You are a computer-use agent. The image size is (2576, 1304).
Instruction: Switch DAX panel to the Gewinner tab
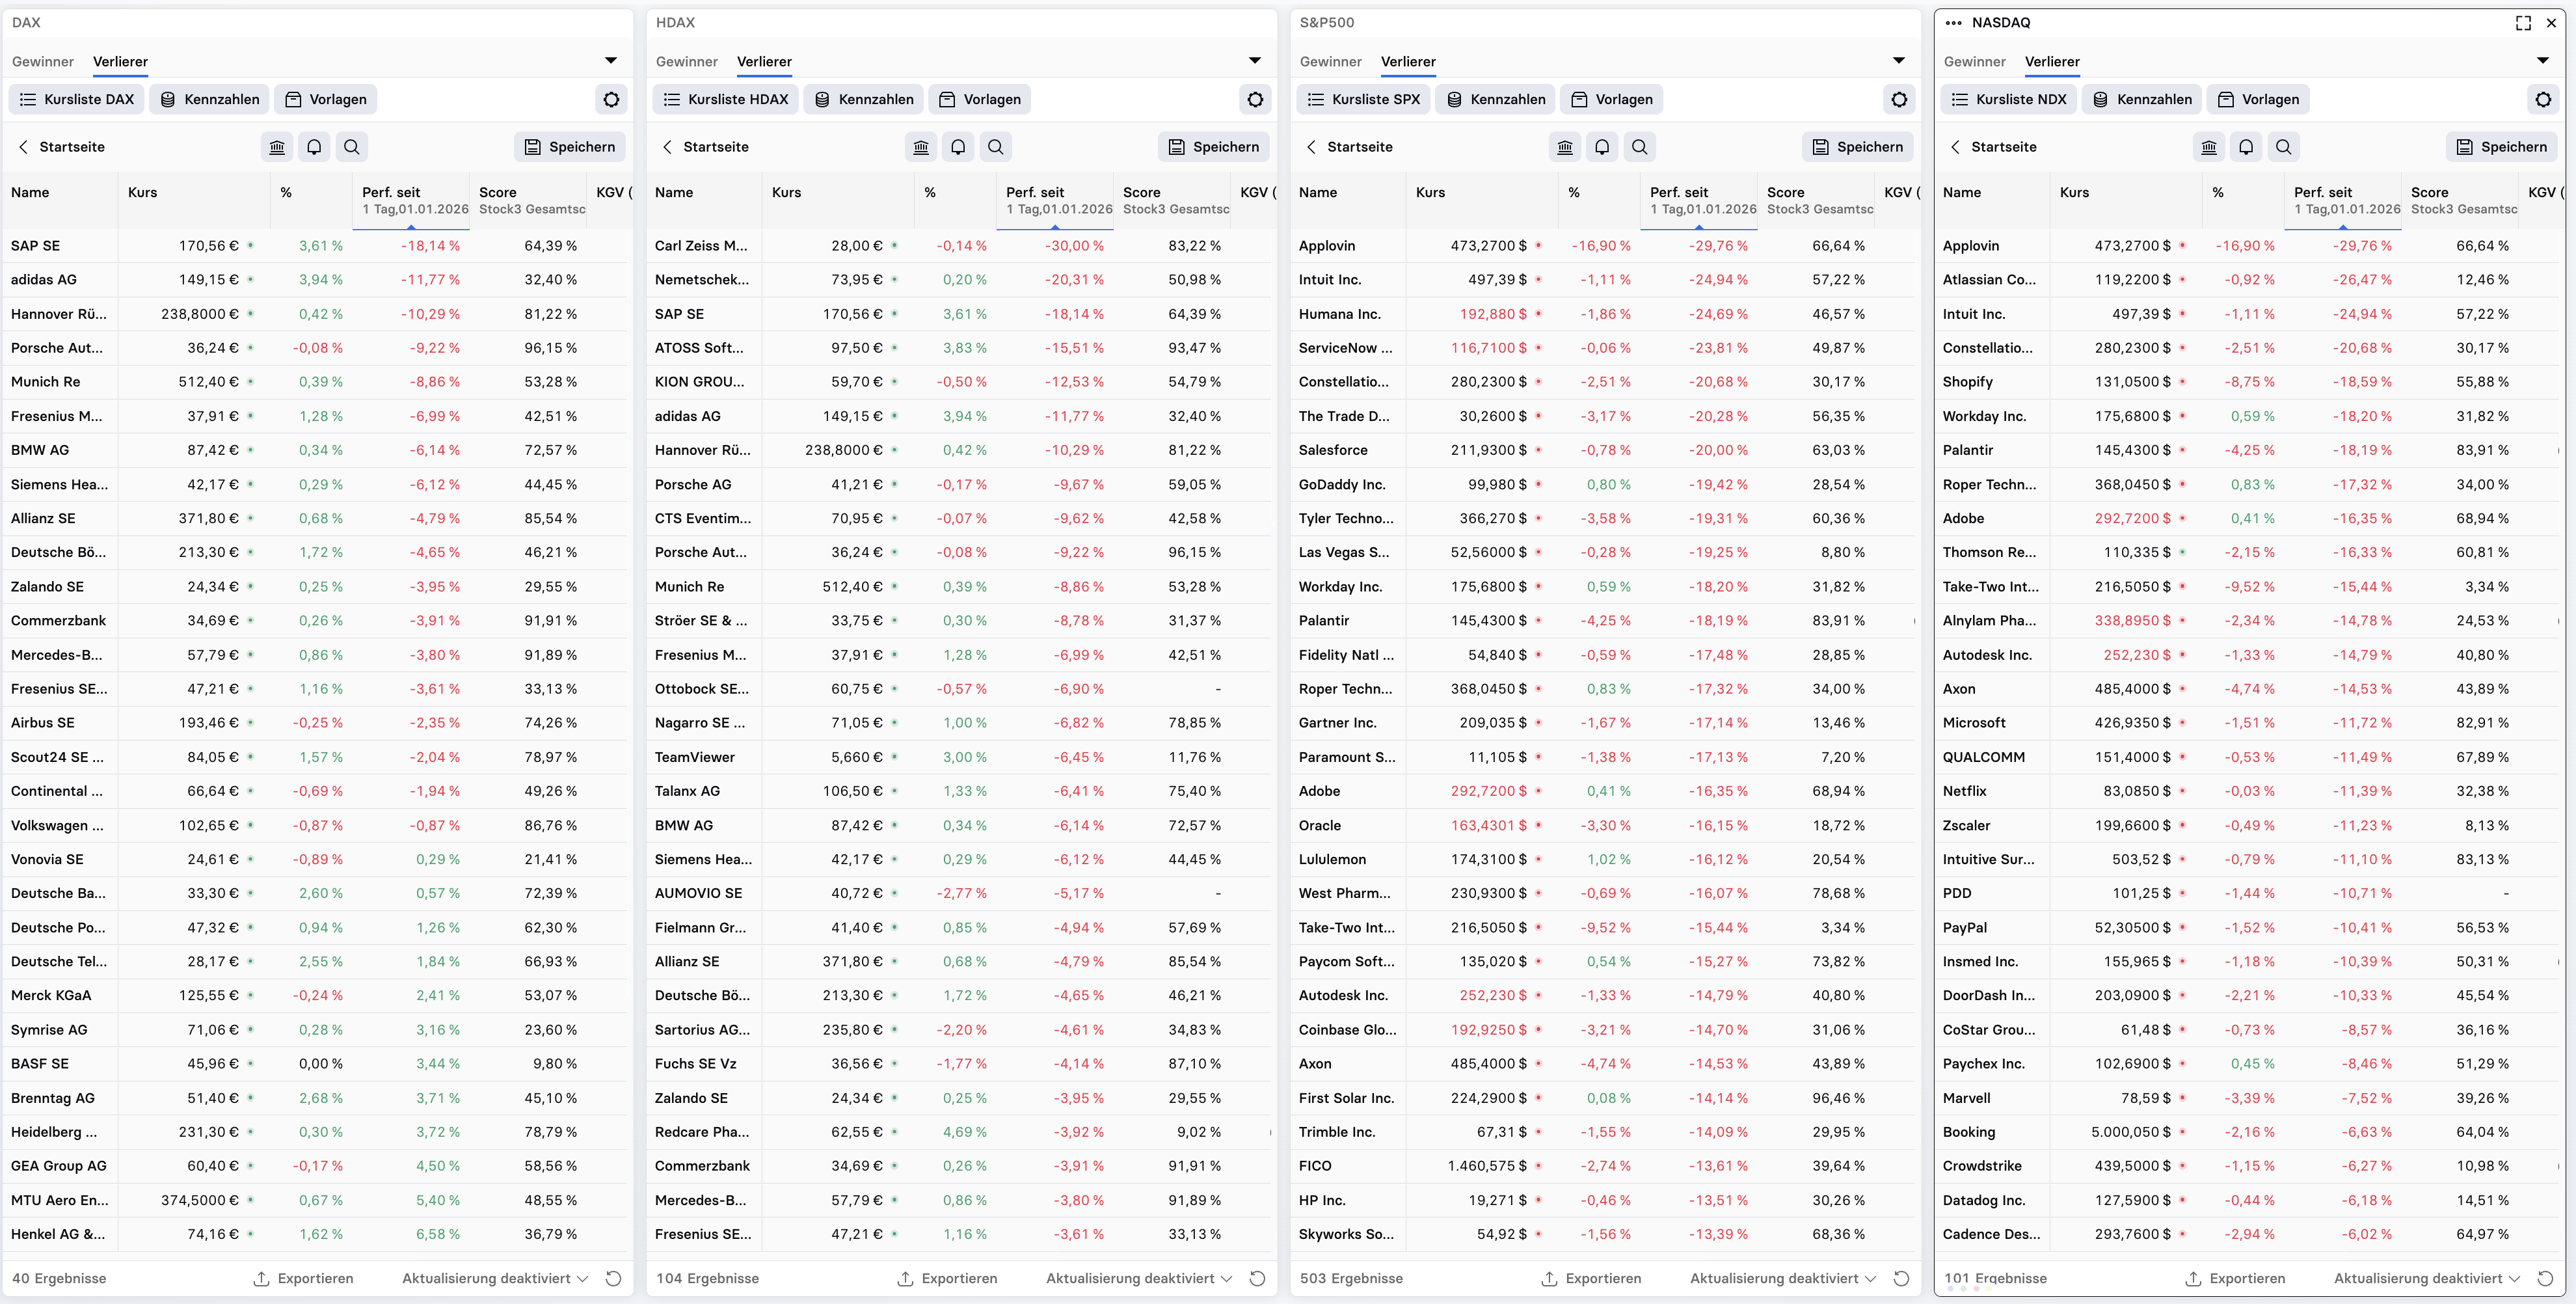(x=43, y=62)
